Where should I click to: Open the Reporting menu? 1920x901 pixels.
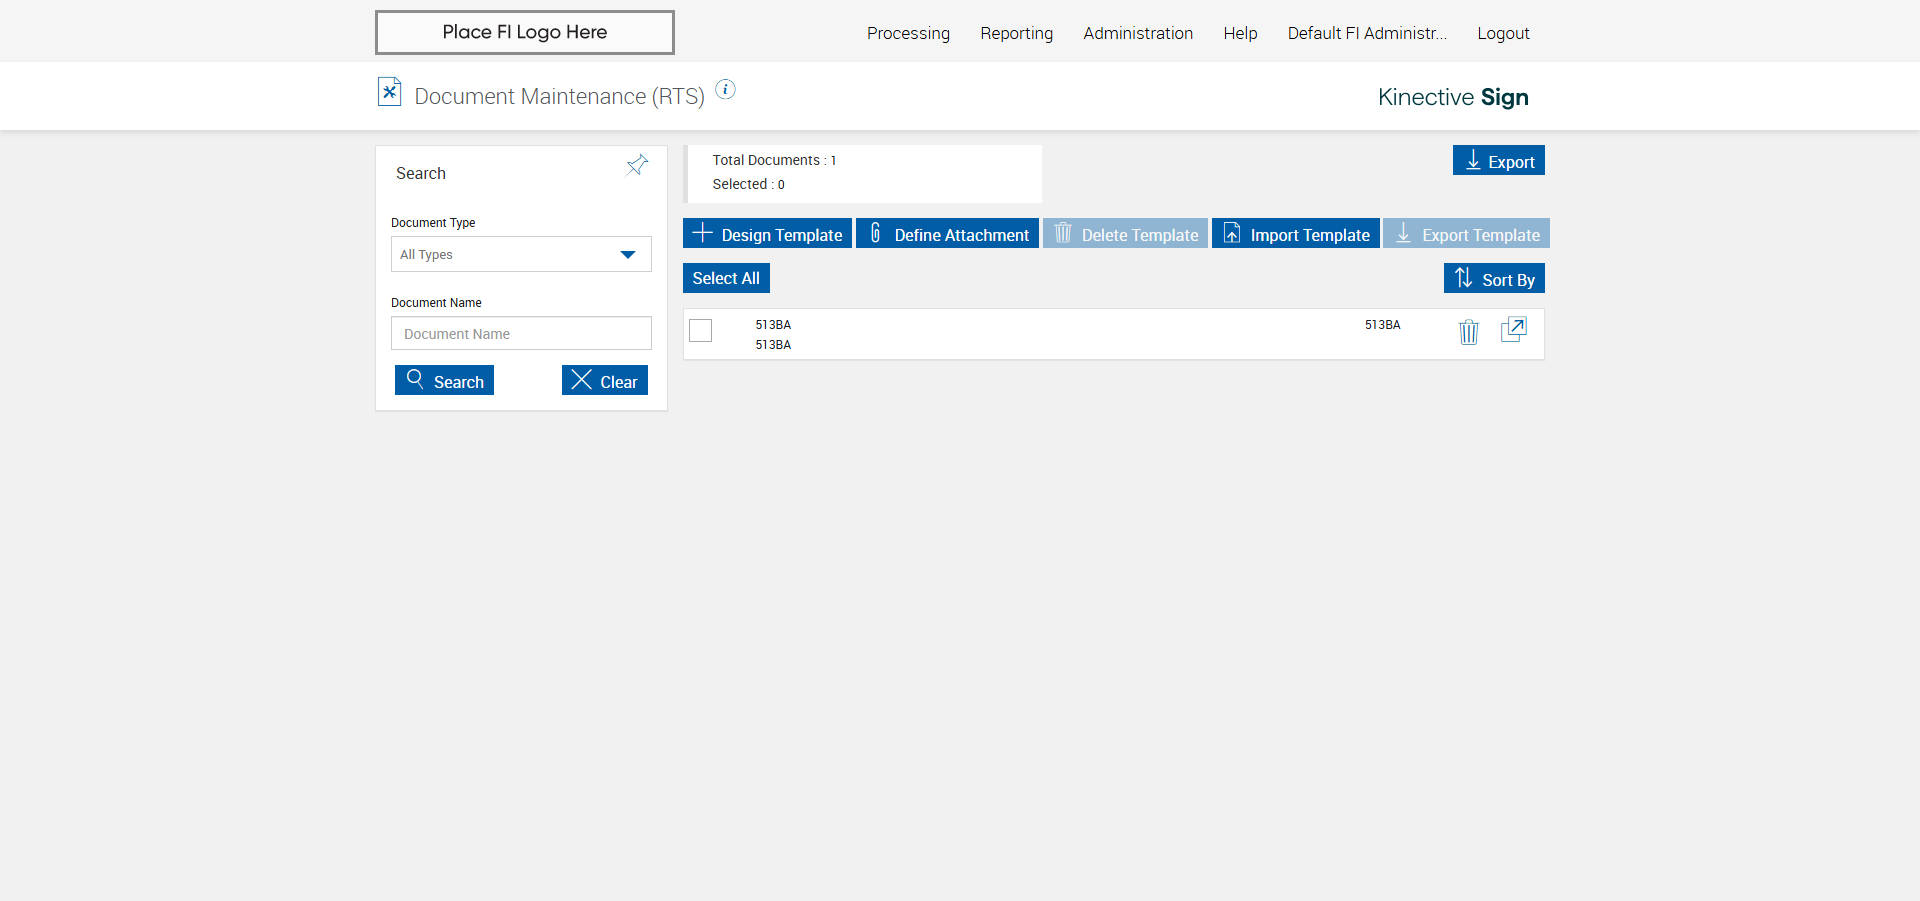(x=1016, y=33)
